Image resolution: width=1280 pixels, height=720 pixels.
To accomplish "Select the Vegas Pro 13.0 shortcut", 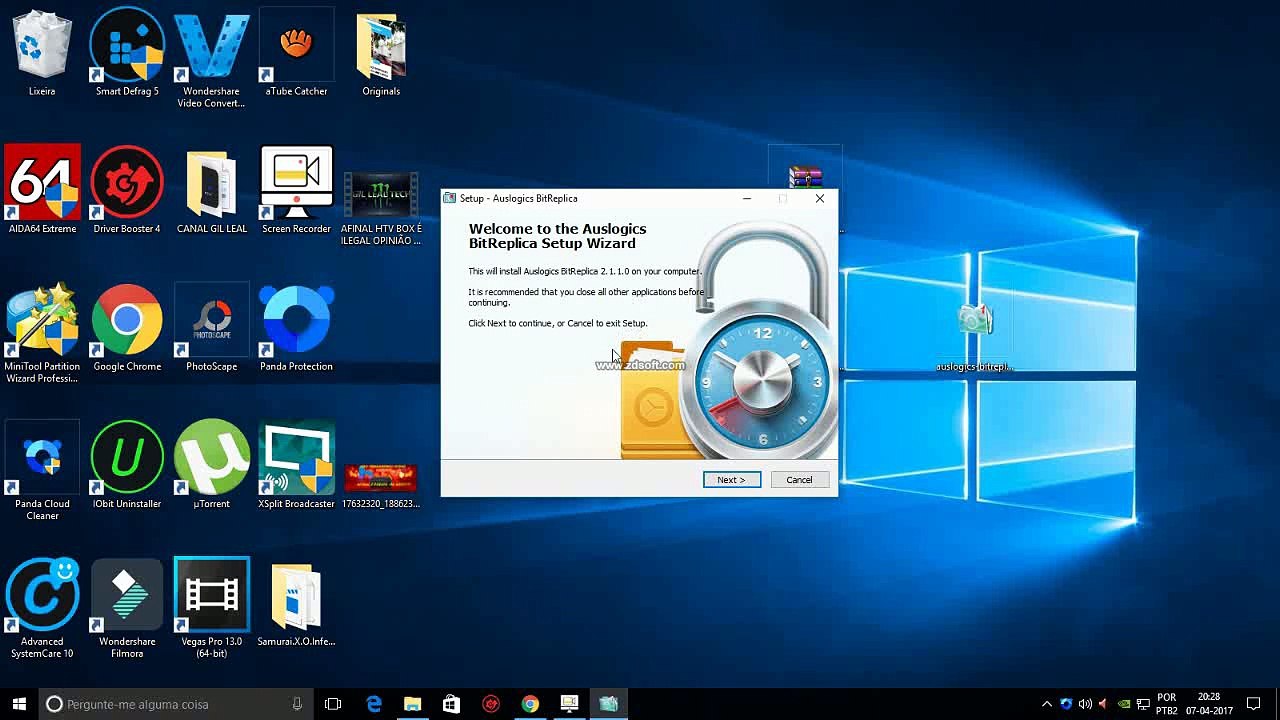I will 211,608.
